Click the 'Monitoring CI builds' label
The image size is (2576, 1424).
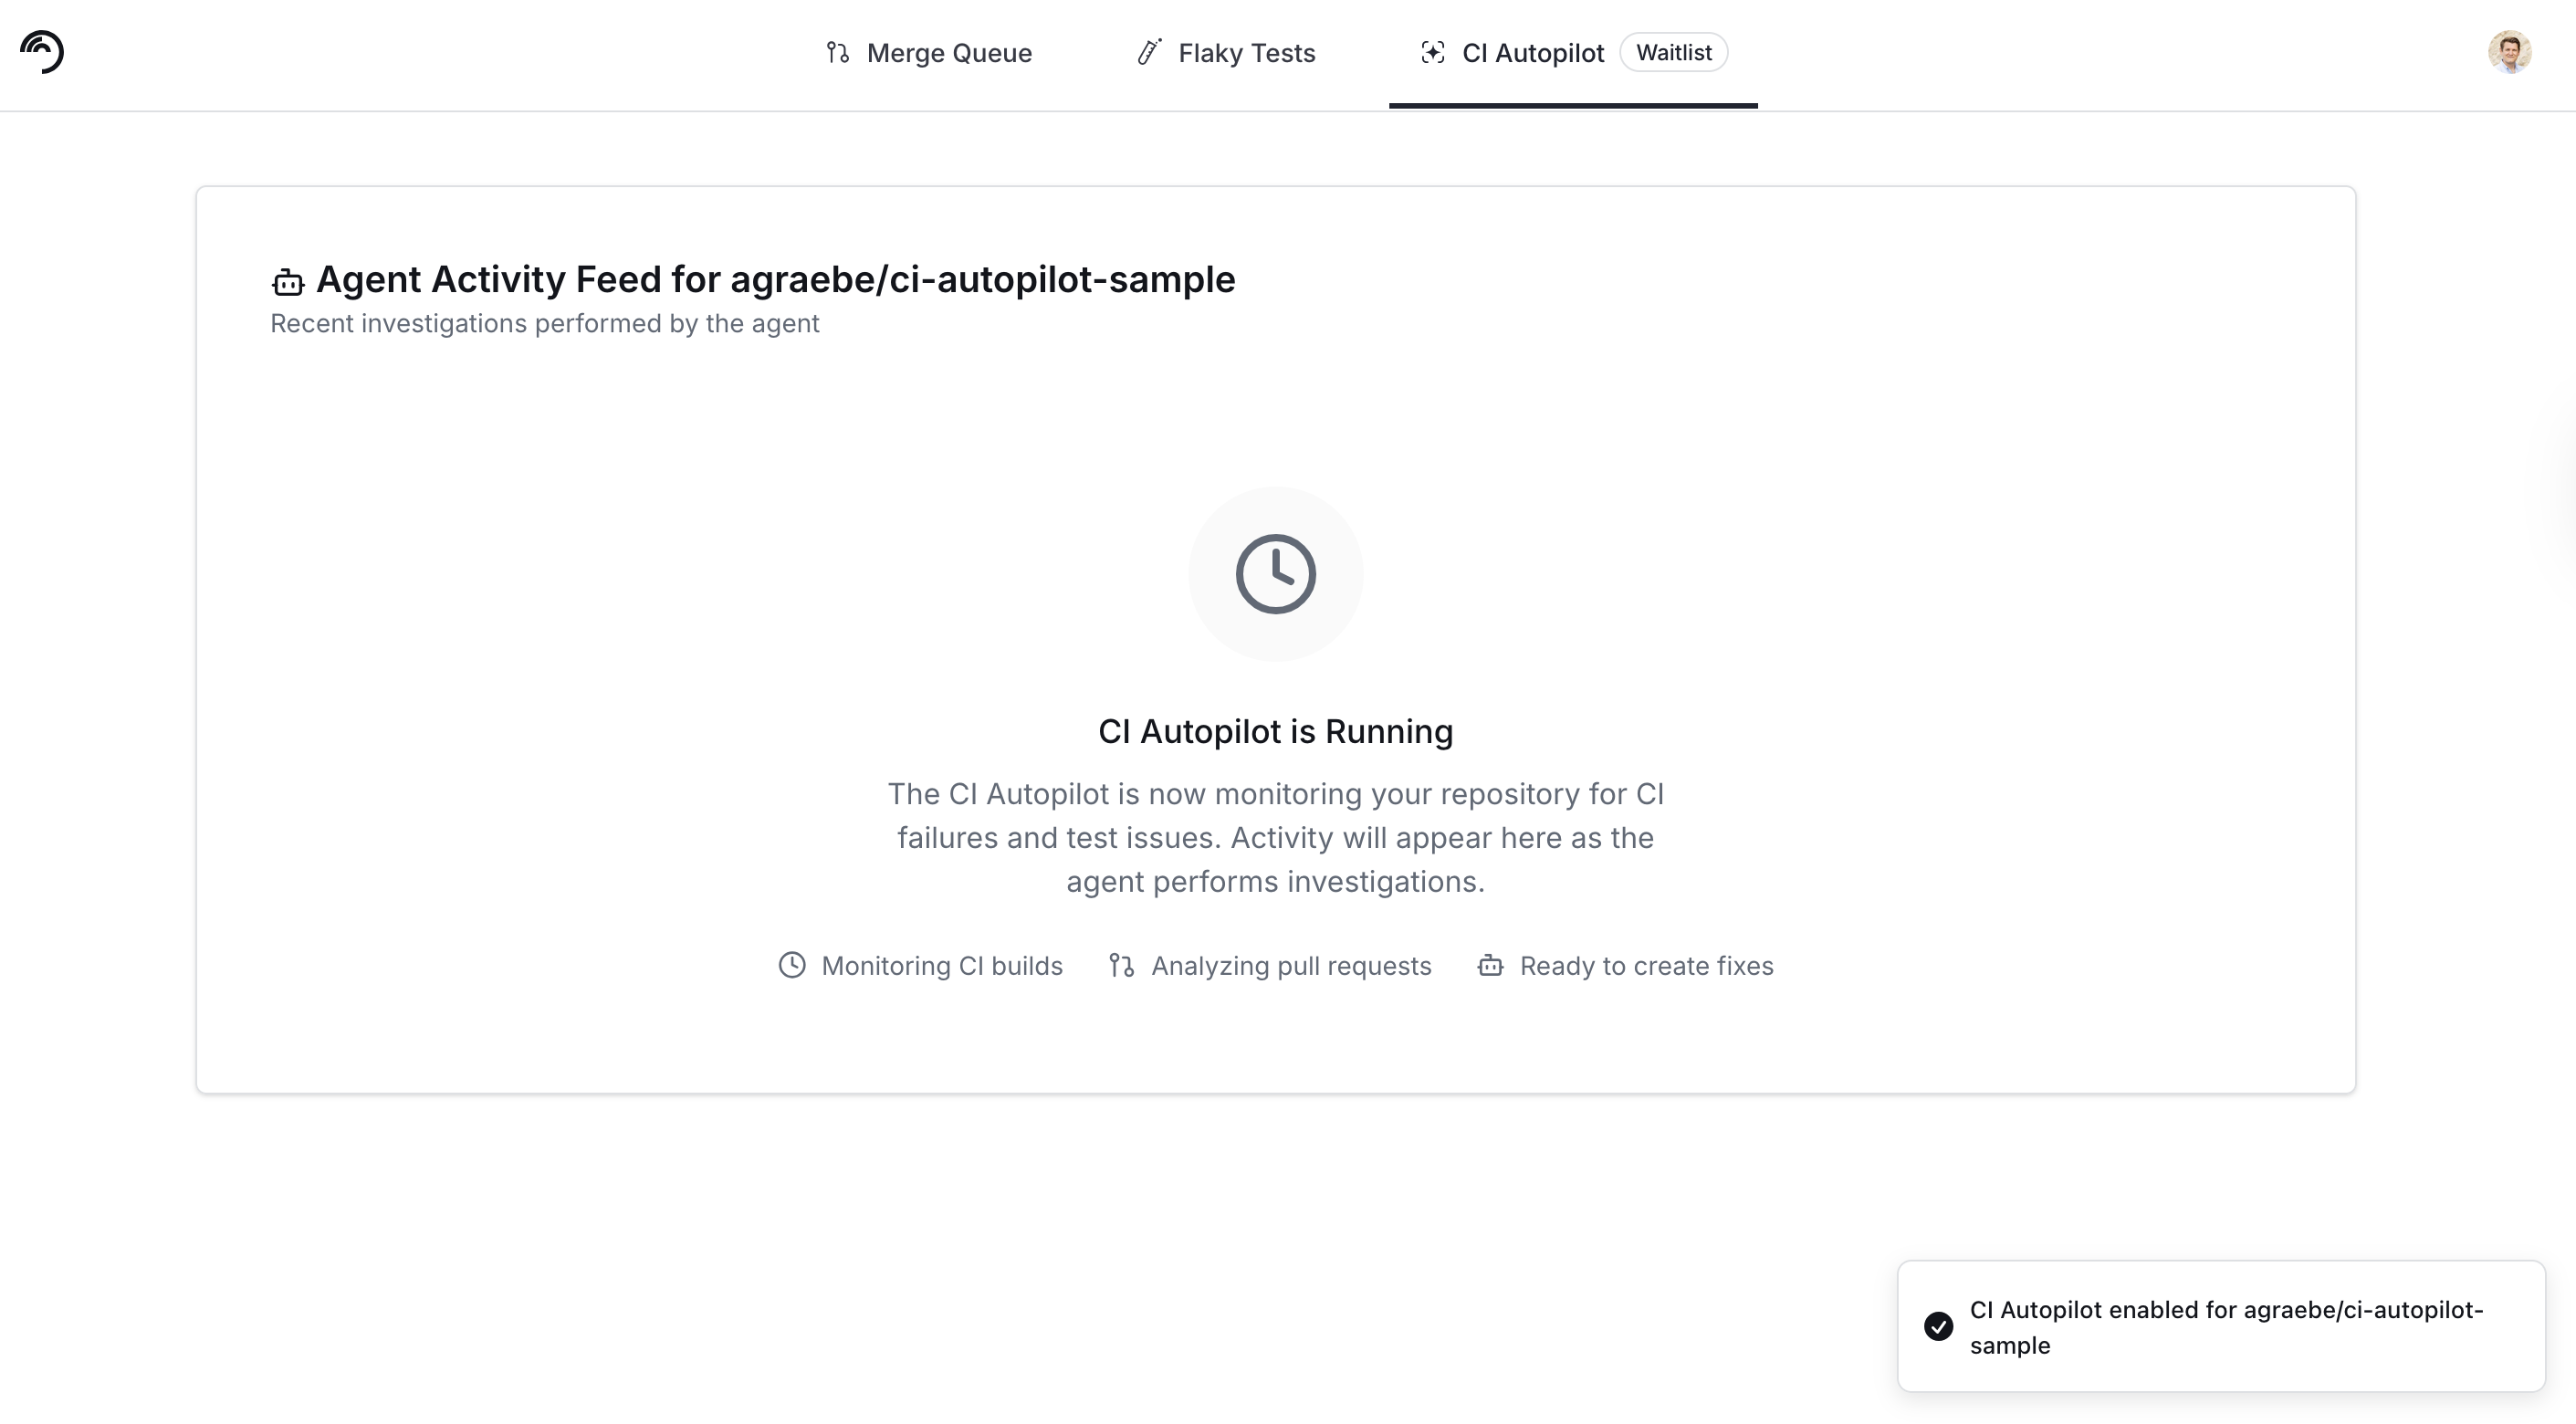(941, 966)
